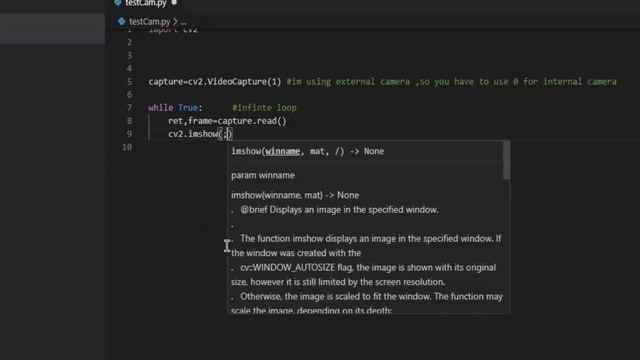Open the breadcrumb ellipsis after testCam.py
The image size is (640, 360).
(183, 22)
